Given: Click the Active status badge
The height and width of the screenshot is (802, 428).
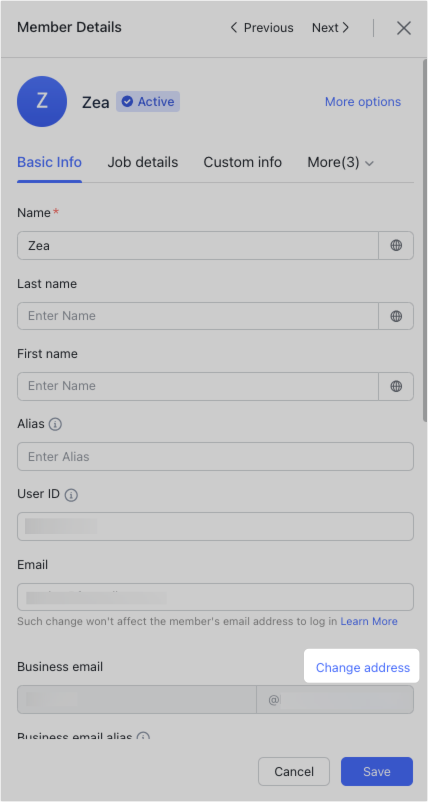Looking at the screenshot, I should coord(148,102).
